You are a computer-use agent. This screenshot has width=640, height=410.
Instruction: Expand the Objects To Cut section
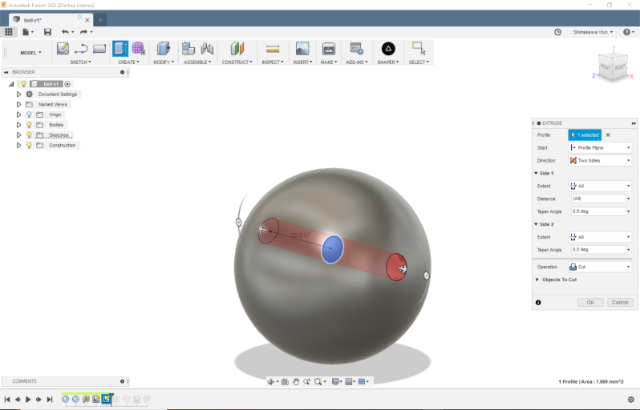[x=537, y=280]
